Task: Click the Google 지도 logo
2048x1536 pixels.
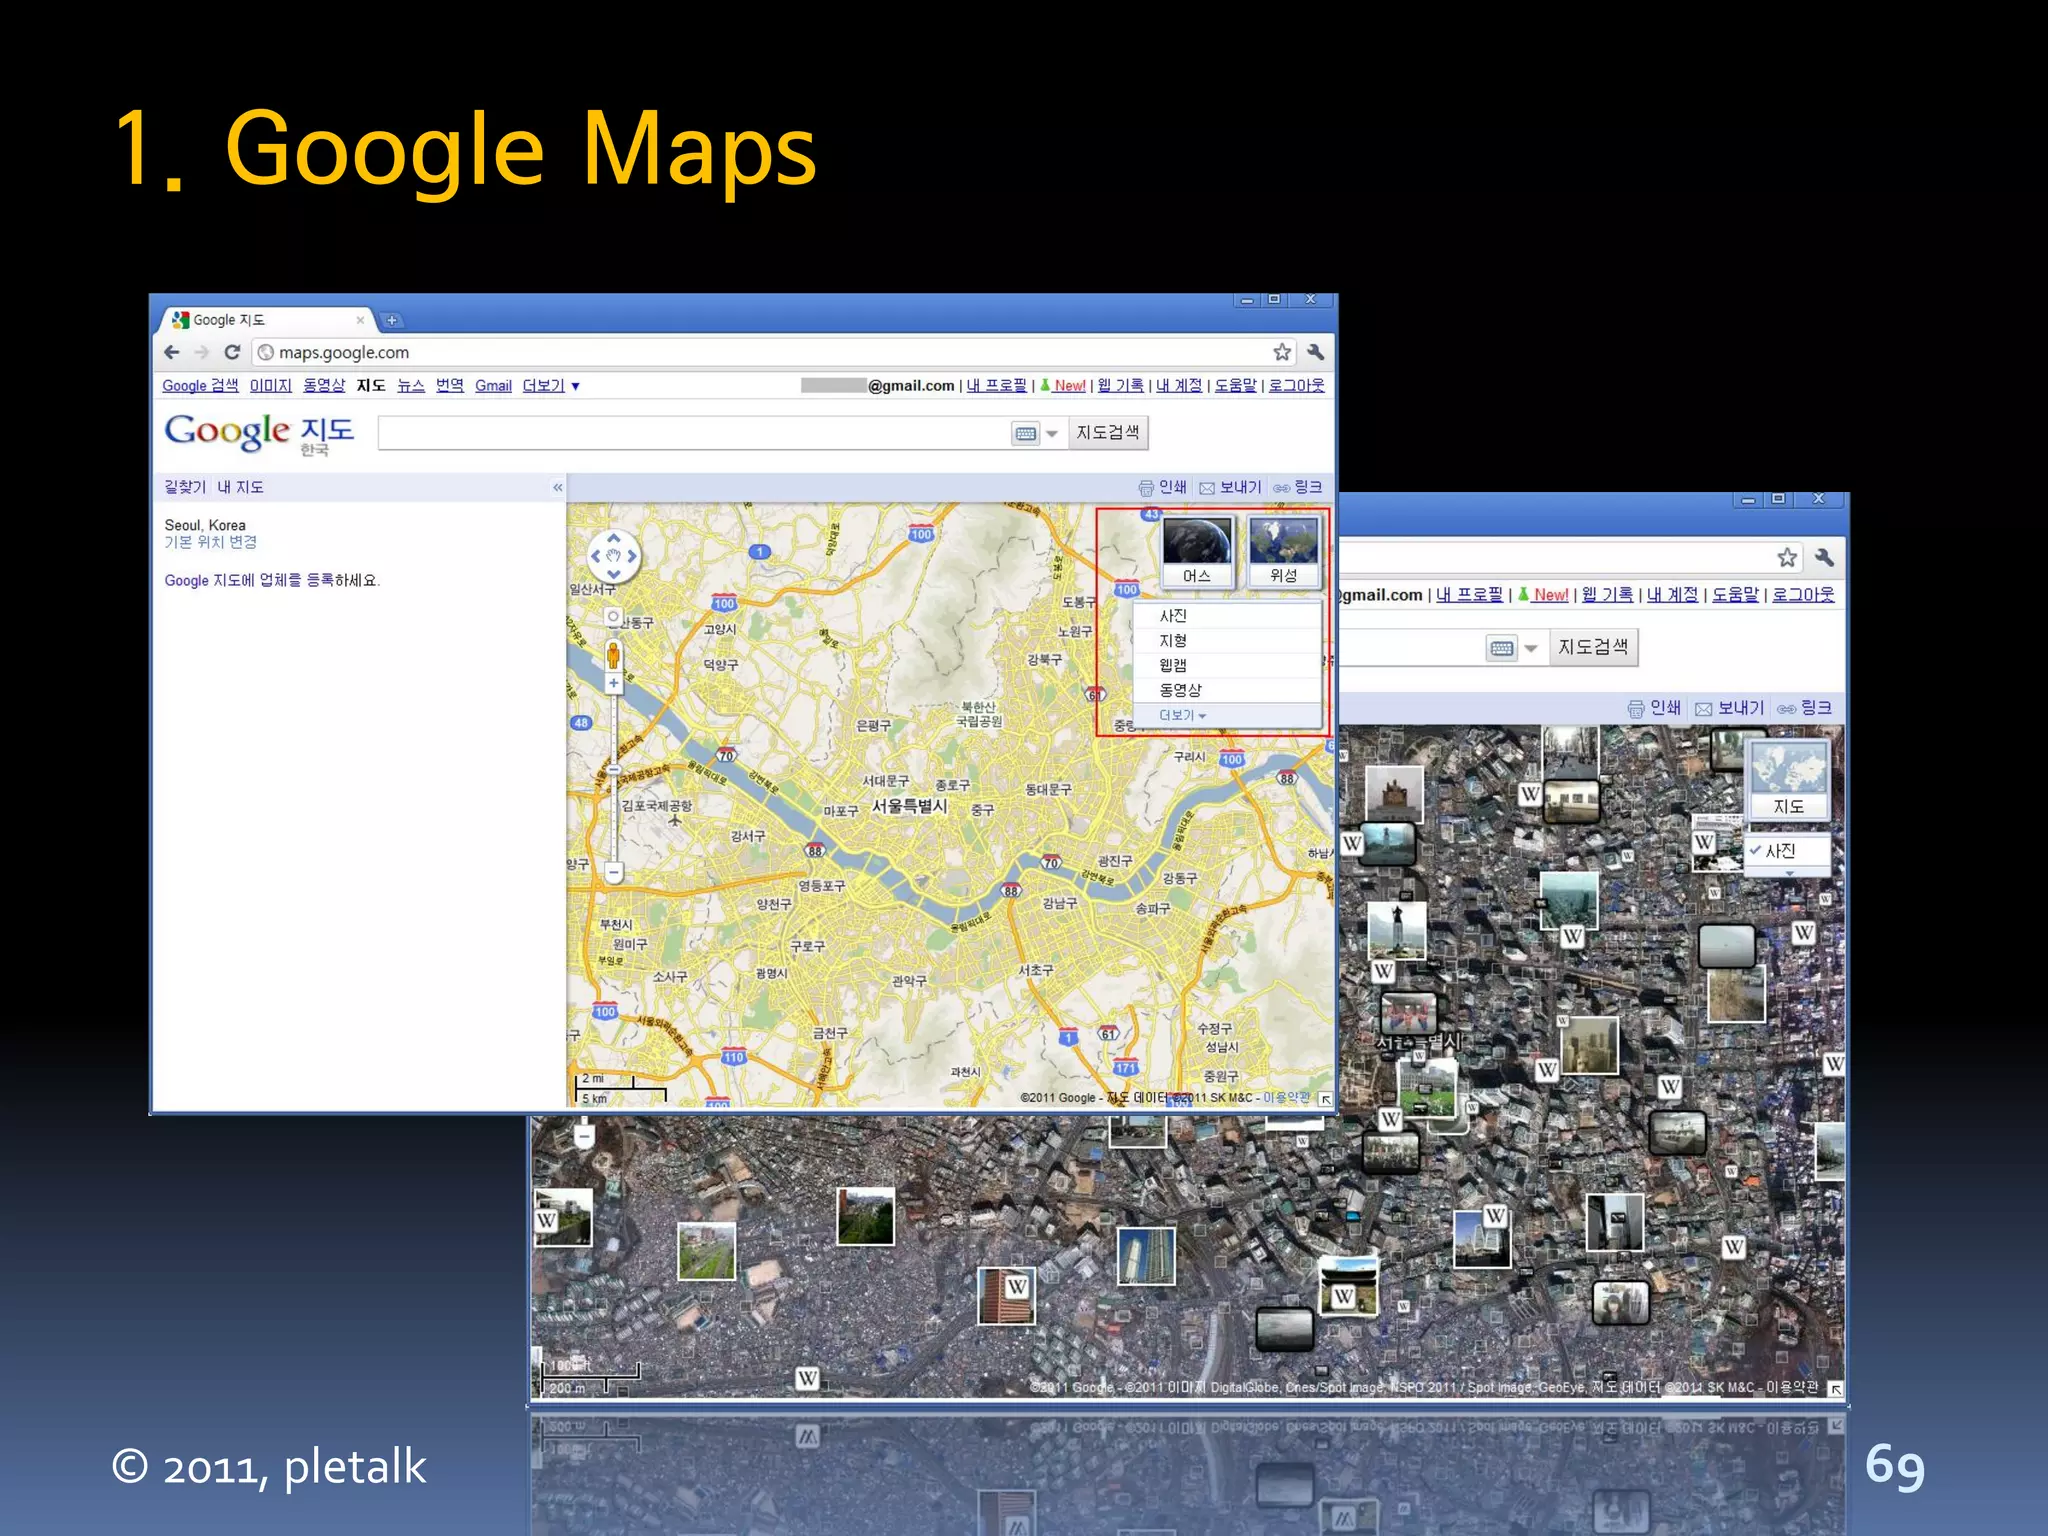Action: pyautogui.click(x=260, y=434)
